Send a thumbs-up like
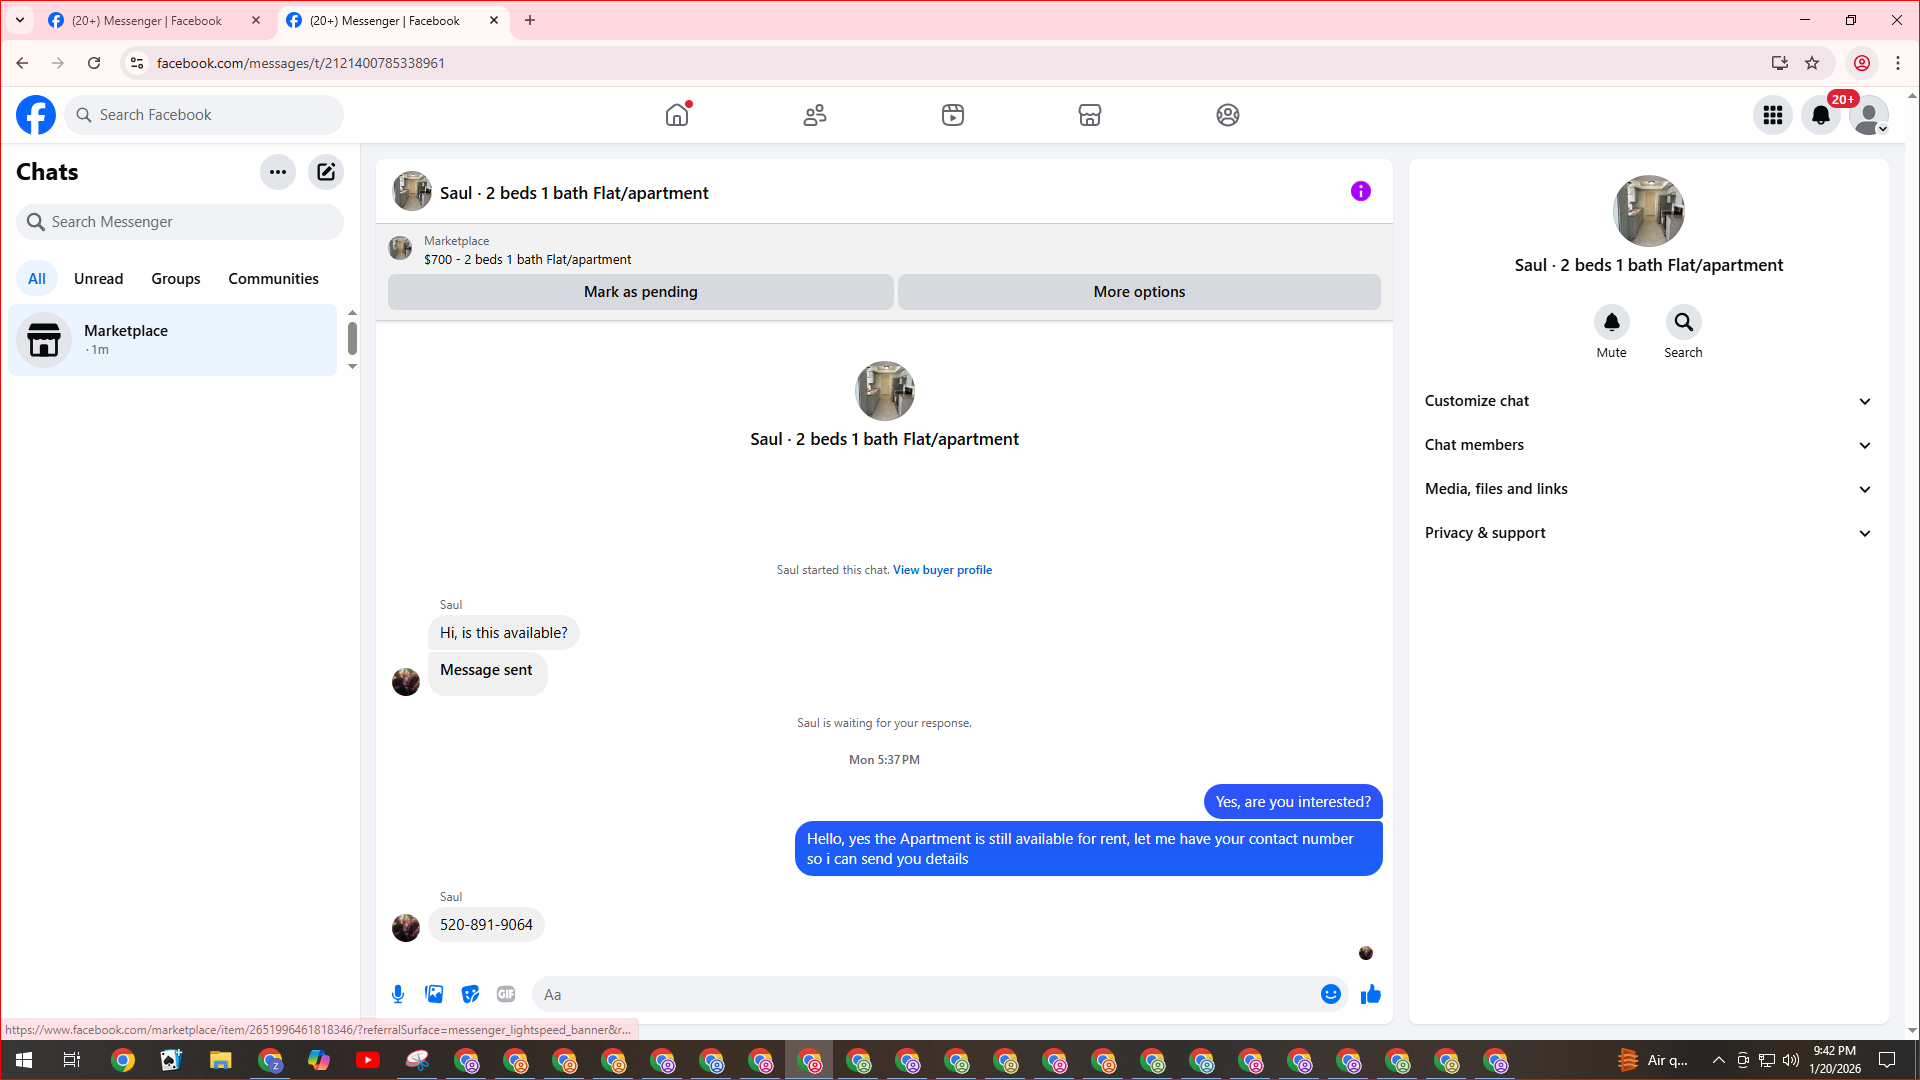Screen dimensions: 1920x1080 click(1371, 994)
